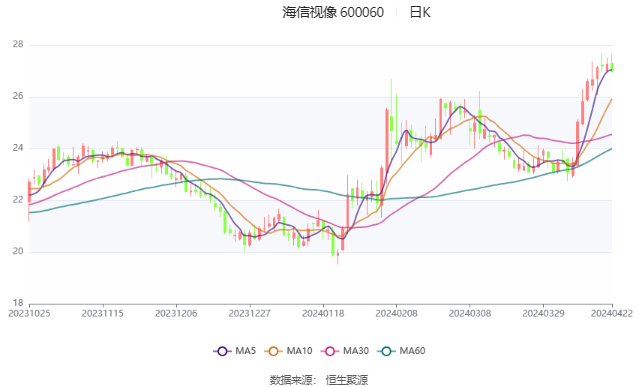Click the x-axis date 20240208
This screenshot has width=637, height=387.
pos(396,313)
